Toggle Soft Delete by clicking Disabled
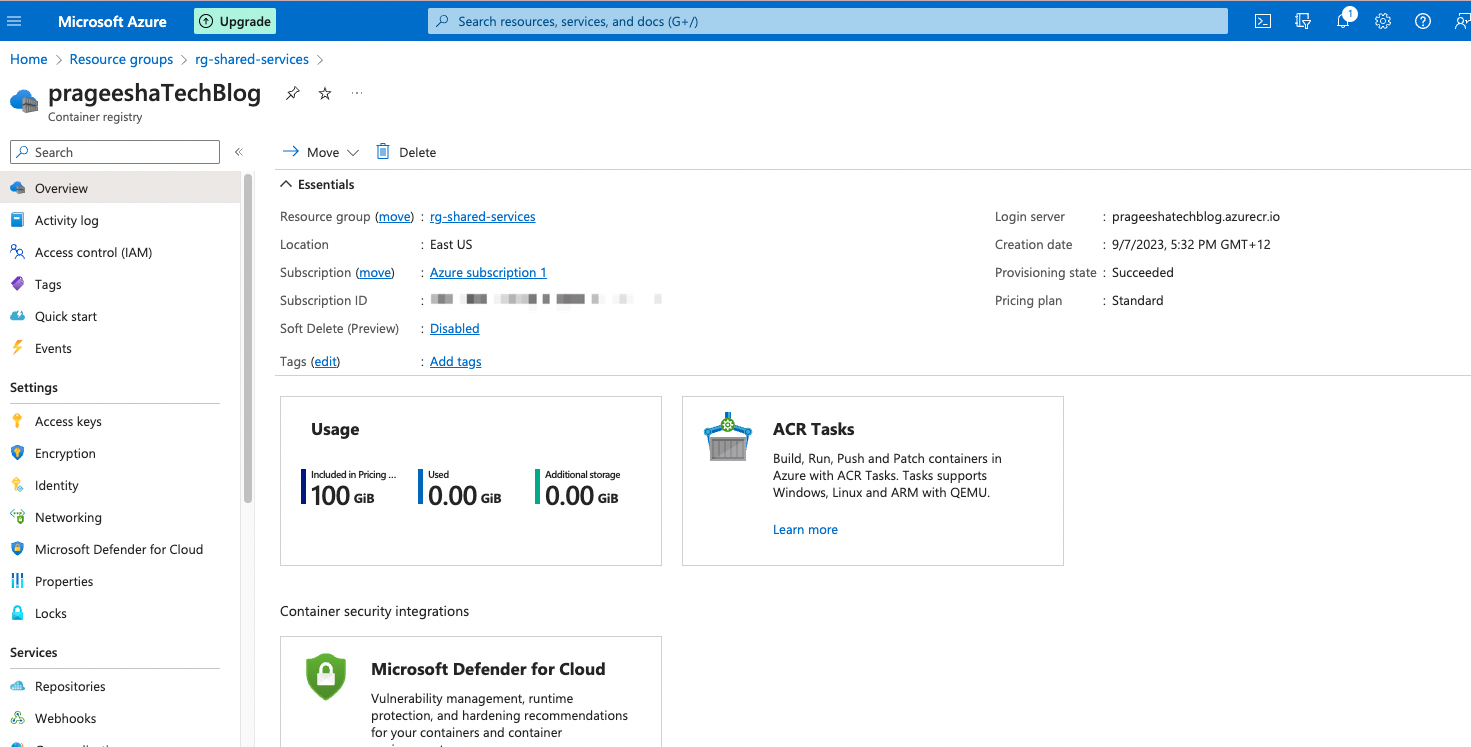 point(454,328)
